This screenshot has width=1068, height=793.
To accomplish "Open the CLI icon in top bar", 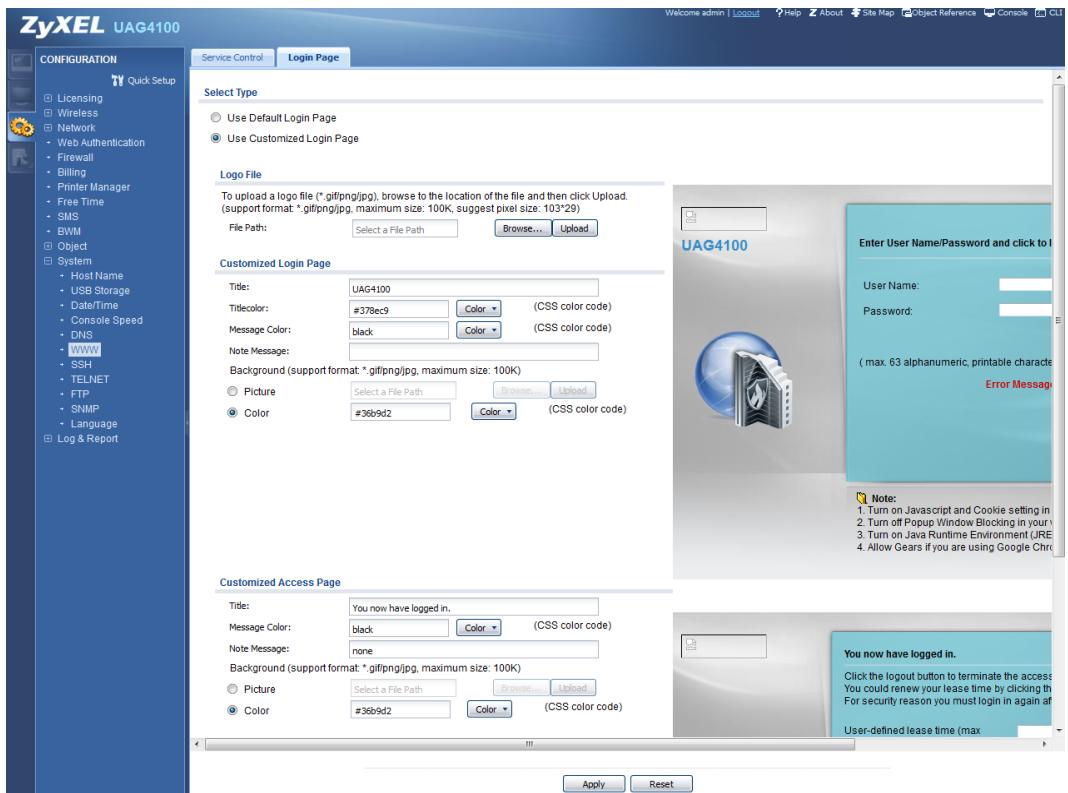I will tap(1049, 13).
